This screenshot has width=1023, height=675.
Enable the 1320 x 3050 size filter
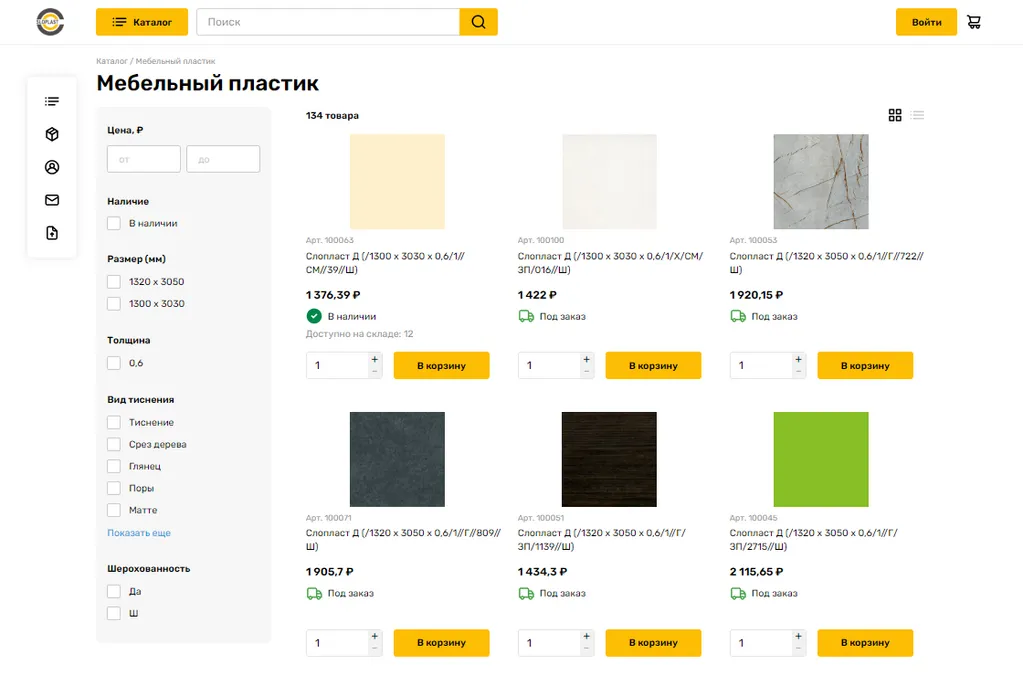tap(114, 282)
